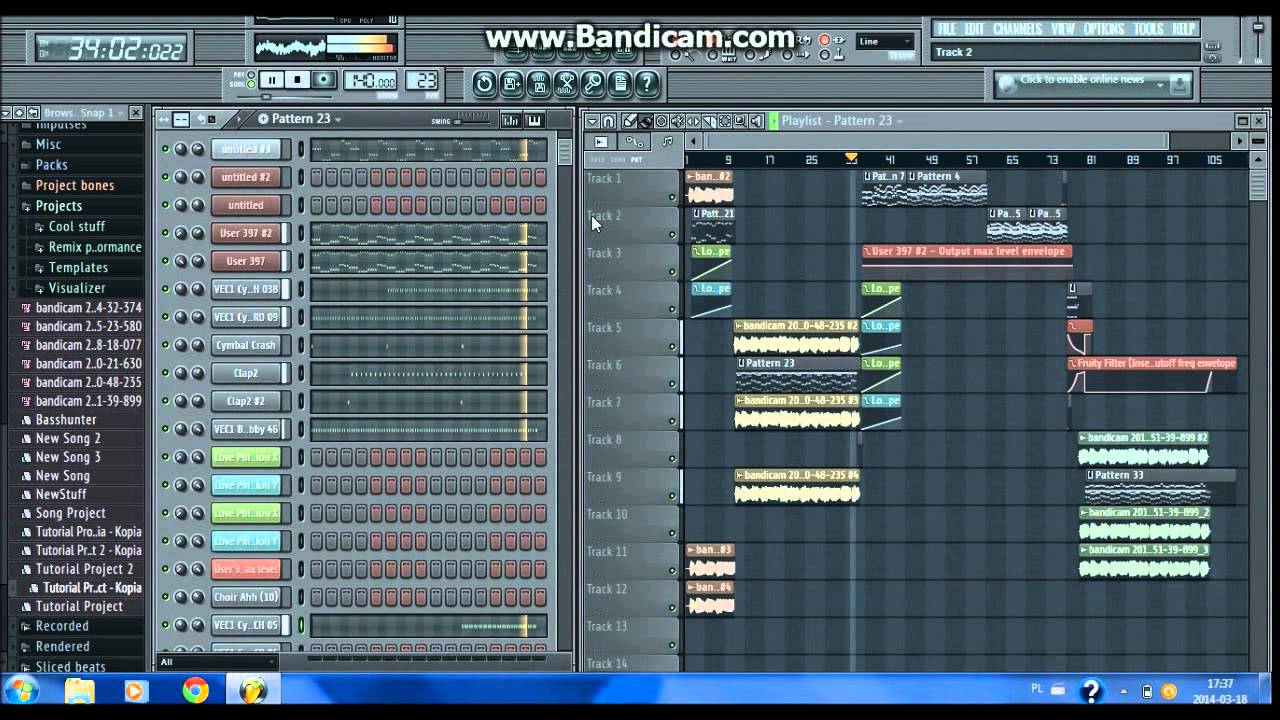The height and width of the screenshot is (720, 1280).
Task: Click the record button in transport
Action: coord(324,81)
